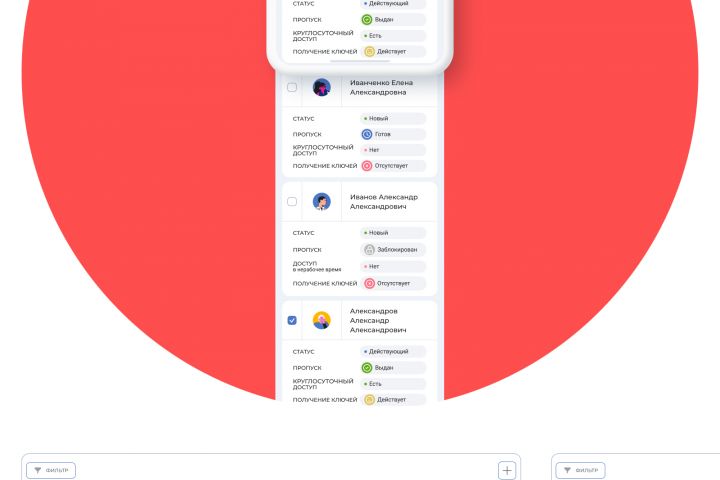Expand the 'Новый' status pill for Иванченко
Screen dimensions: 720x480
click(393, 119)
